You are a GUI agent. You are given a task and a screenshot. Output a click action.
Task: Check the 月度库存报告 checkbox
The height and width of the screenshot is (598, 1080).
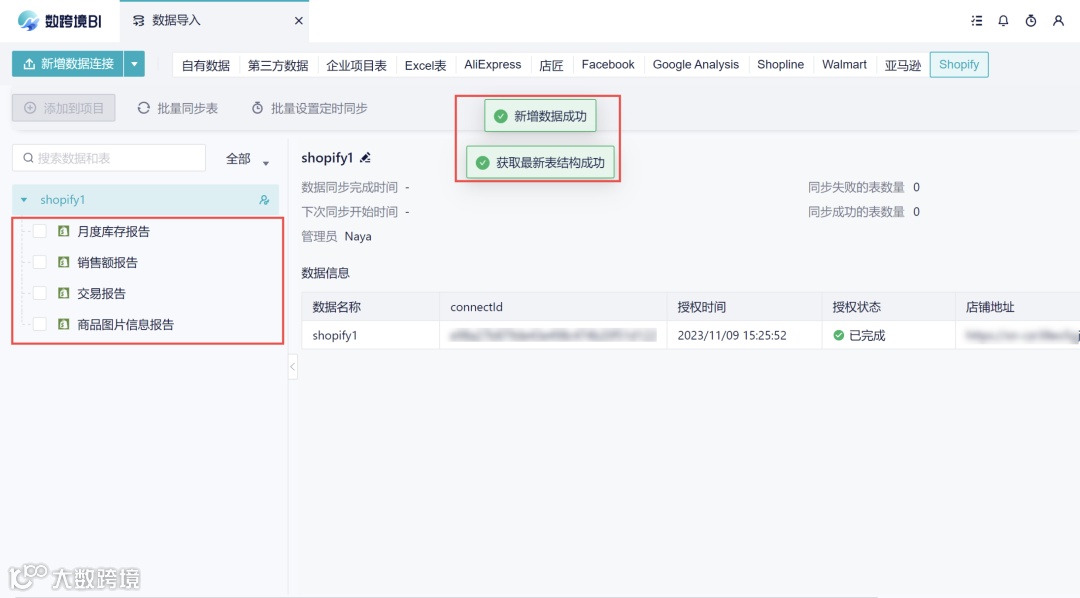pyautogui.click(x=38, y=230)
